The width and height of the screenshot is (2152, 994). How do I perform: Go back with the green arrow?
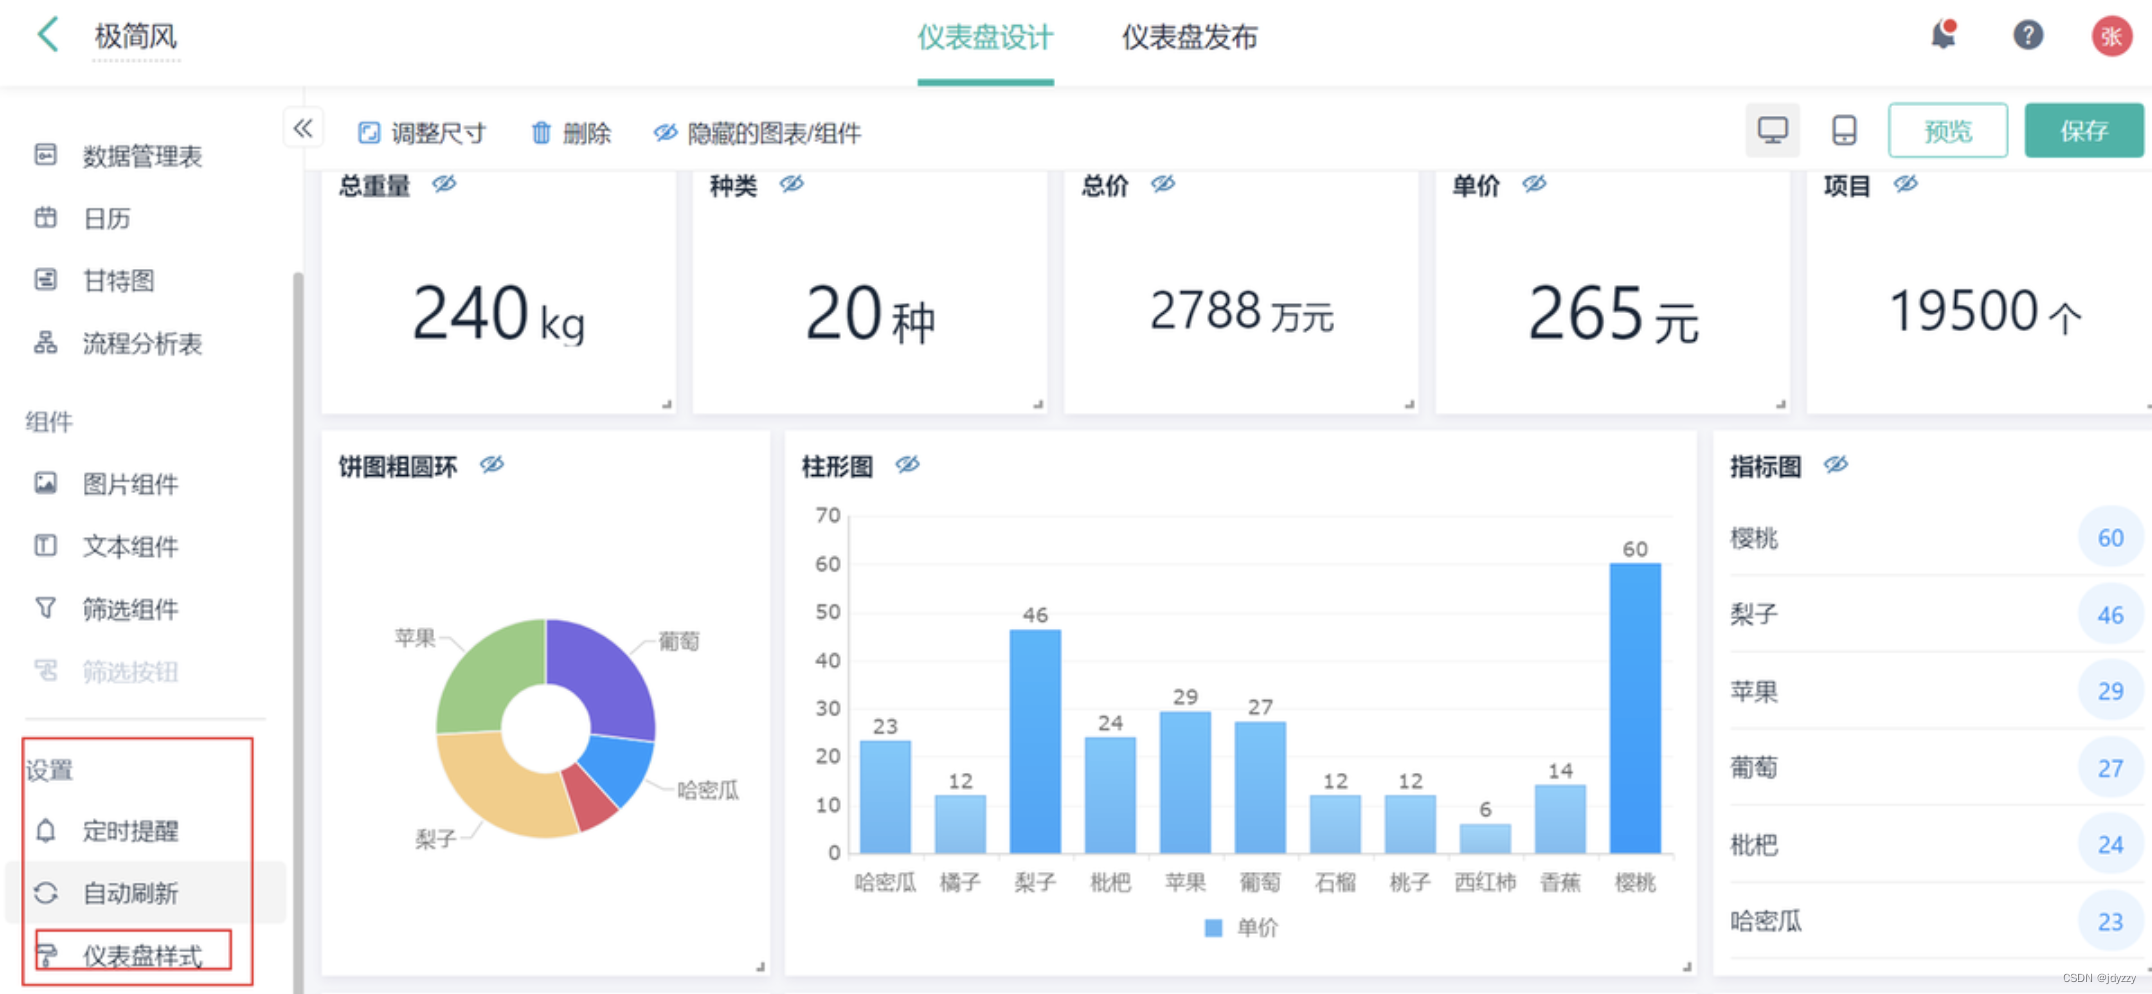pyautogui.click(x=47, y=34)
